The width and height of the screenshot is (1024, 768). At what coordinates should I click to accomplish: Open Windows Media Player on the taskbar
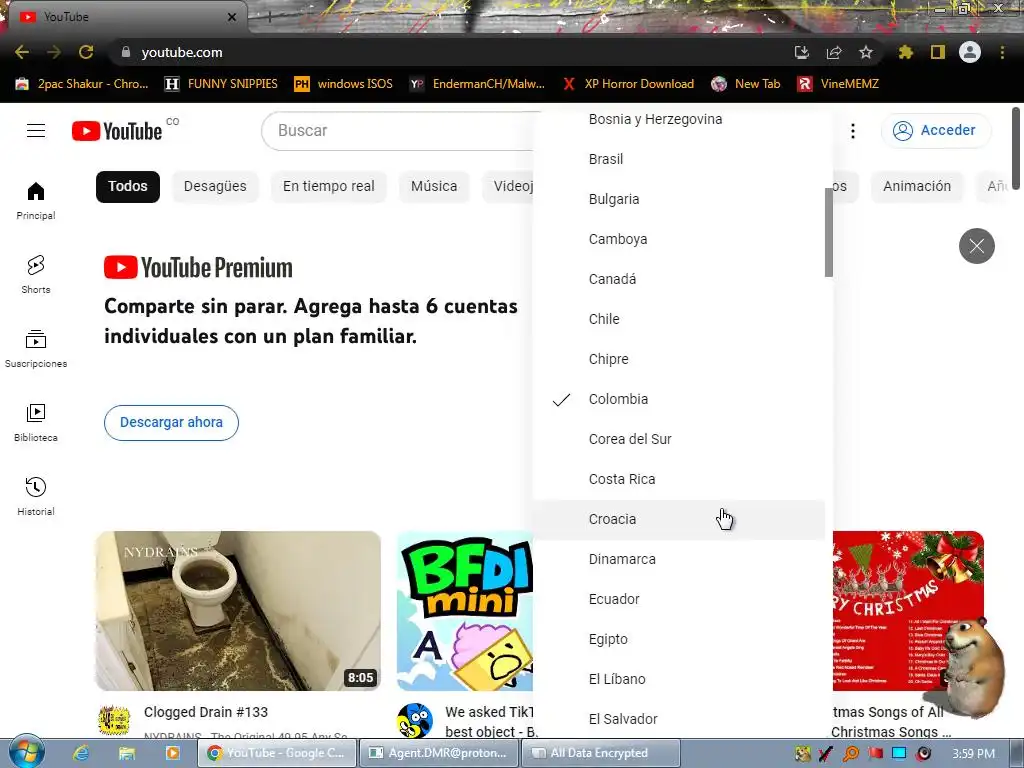point(172,753)
